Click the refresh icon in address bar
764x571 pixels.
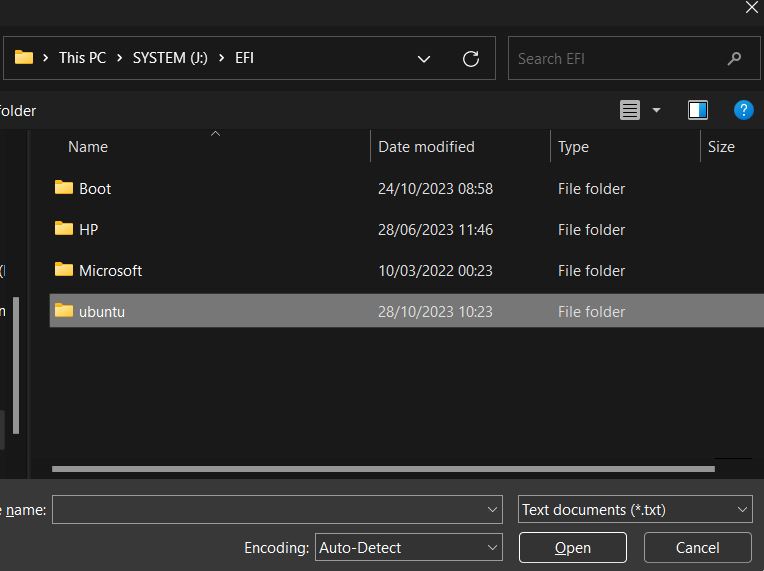tap(471, 59)
